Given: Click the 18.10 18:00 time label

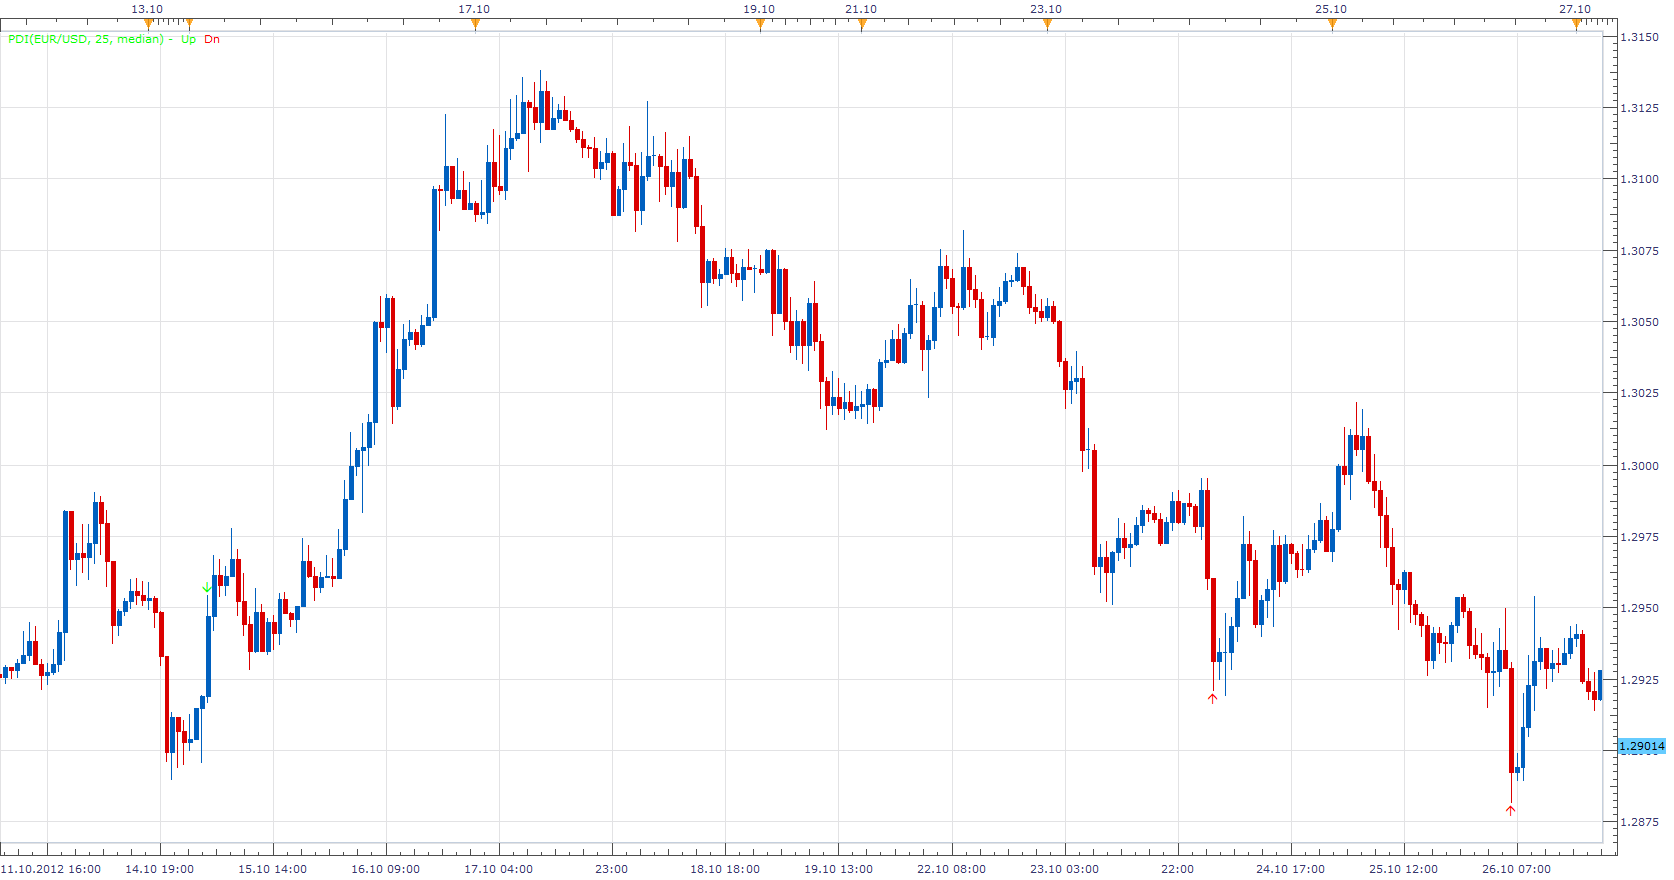Looking at the screenshot, I should 725,869.
